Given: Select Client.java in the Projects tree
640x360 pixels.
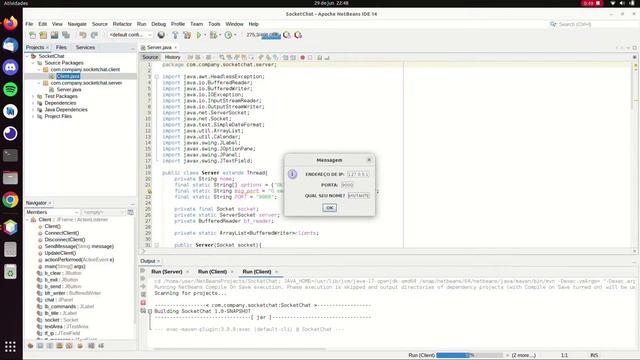Looking at the screenshot, I should pyautogui.click(x=68, y=76).
